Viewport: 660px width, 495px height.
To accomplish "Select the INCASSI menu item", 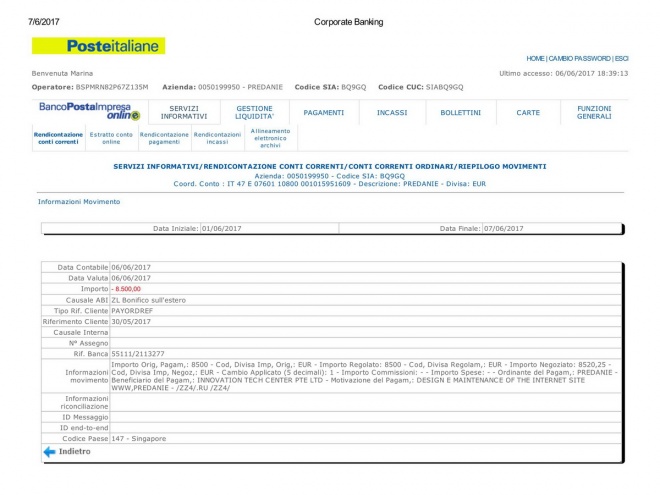I will pos(391,112).
